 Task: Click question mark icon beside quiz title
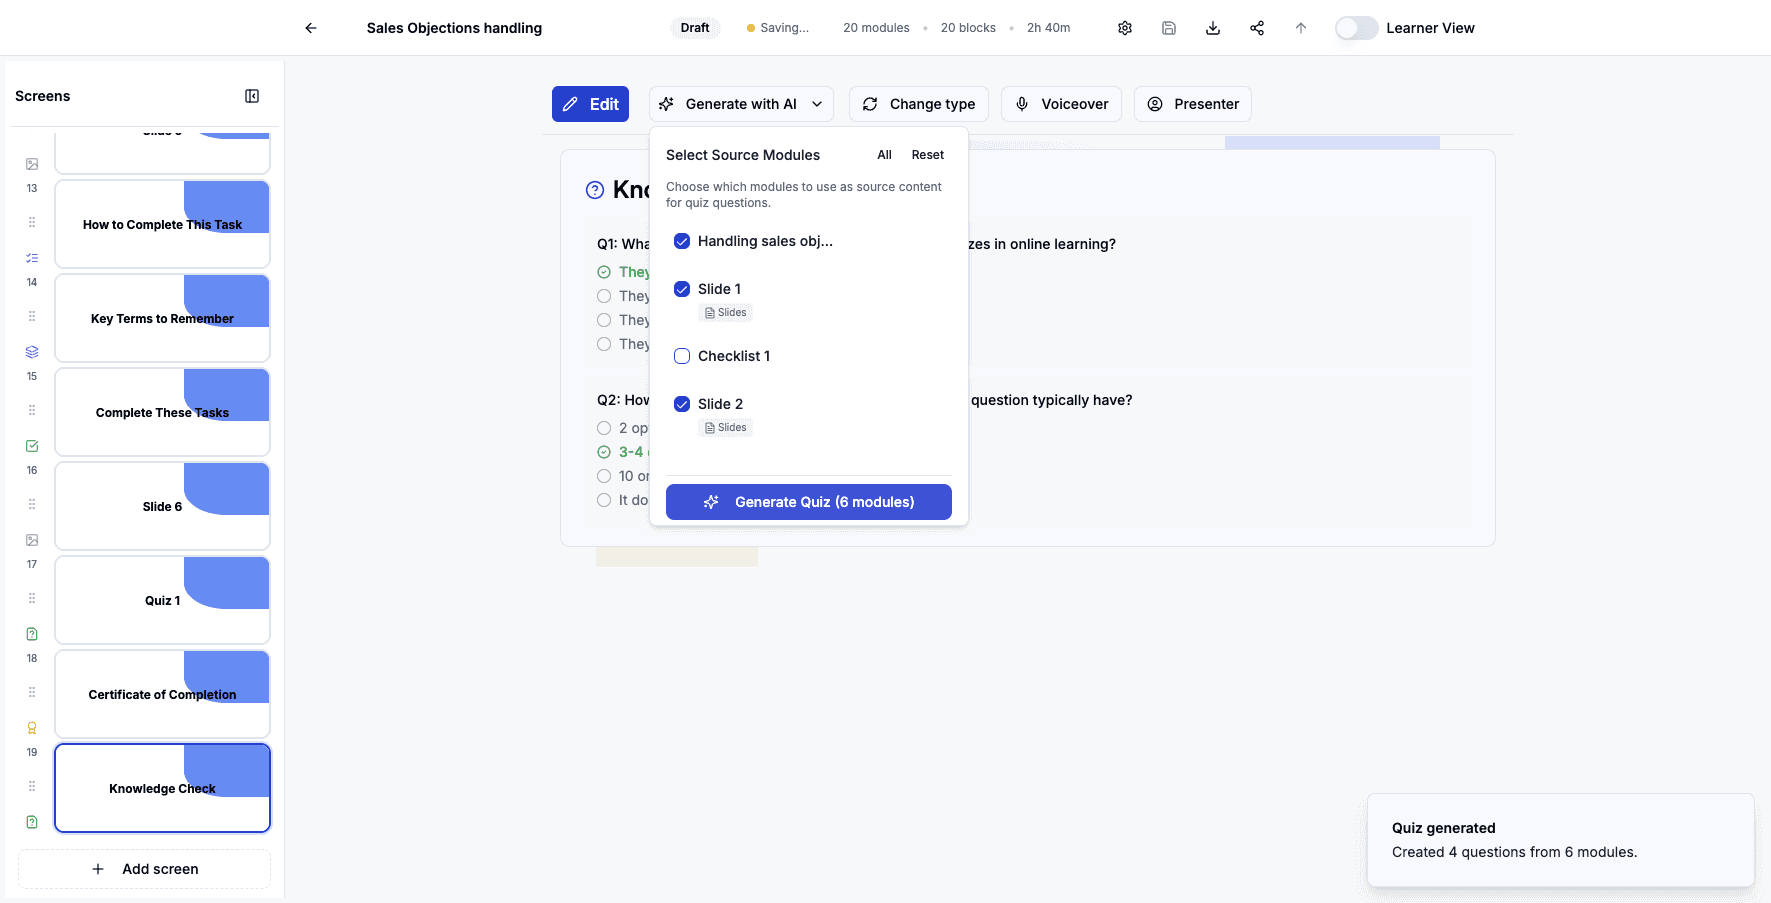[595, 190]
